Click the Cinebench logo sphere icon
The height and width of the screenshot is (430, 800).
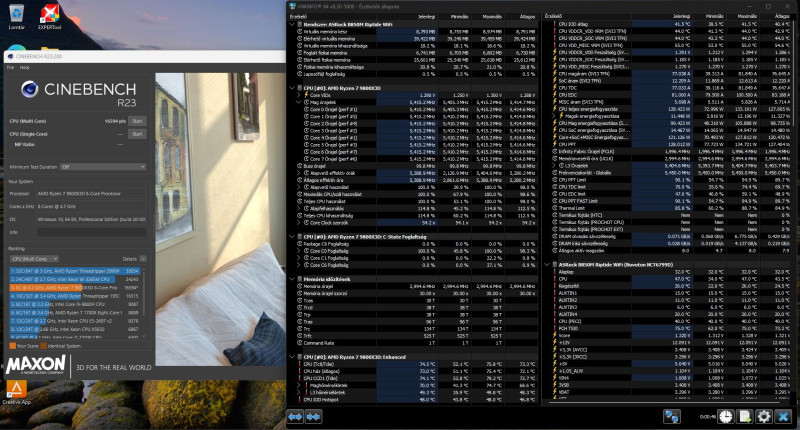[30, 89]
